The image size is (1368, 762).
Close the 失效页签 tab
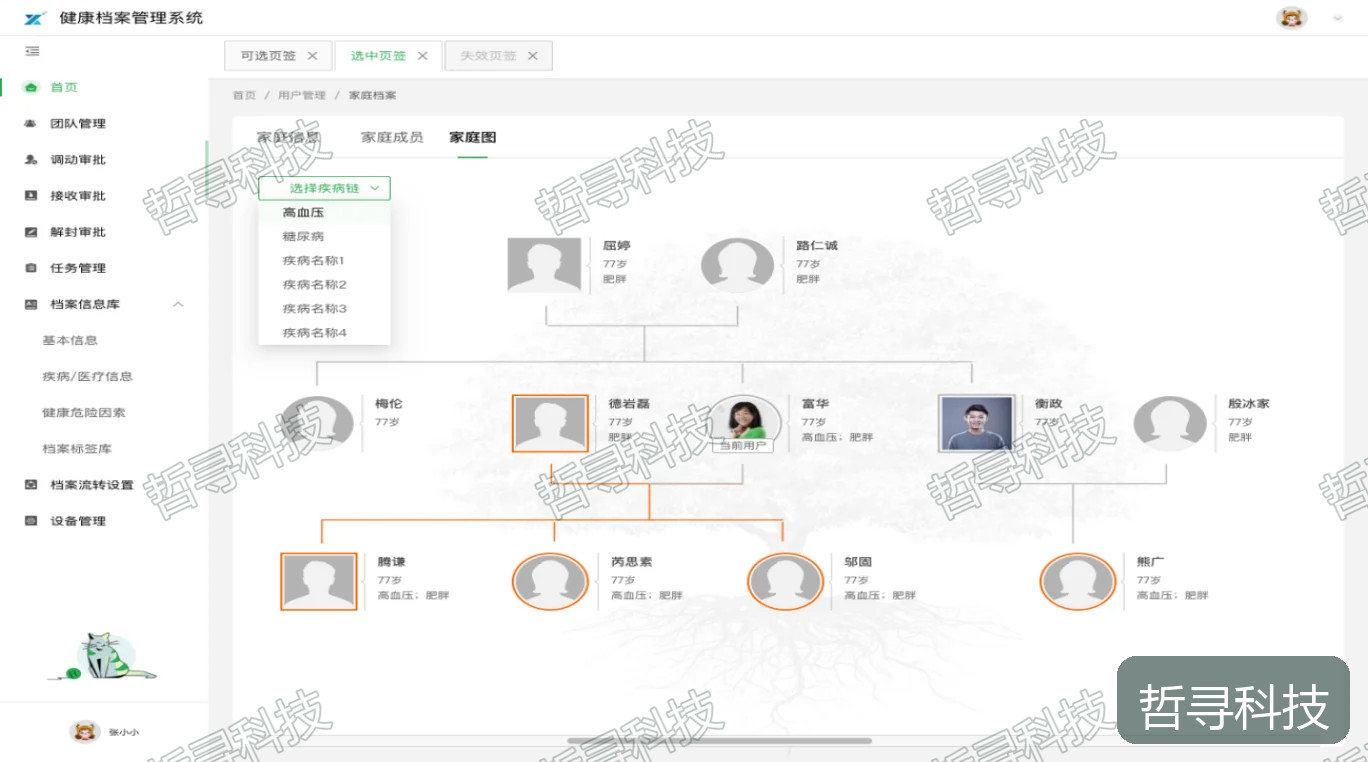point(532,56)
